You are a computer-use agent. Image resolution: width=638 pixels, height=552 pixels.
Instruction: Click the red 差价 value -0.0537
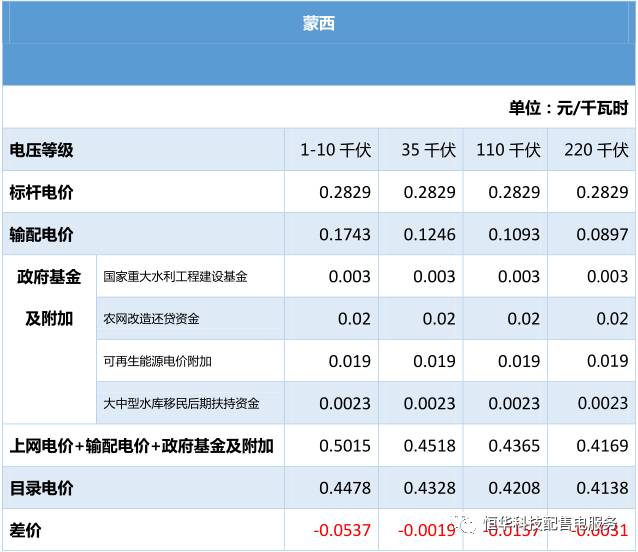click(x=341, y=530)
